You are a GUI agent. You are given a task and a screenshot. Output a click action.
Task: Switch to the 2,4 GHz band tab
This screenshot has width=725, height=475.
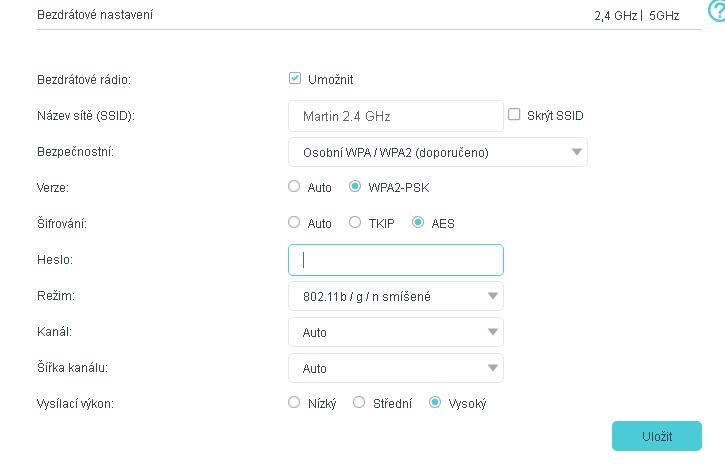pos(614,16)
